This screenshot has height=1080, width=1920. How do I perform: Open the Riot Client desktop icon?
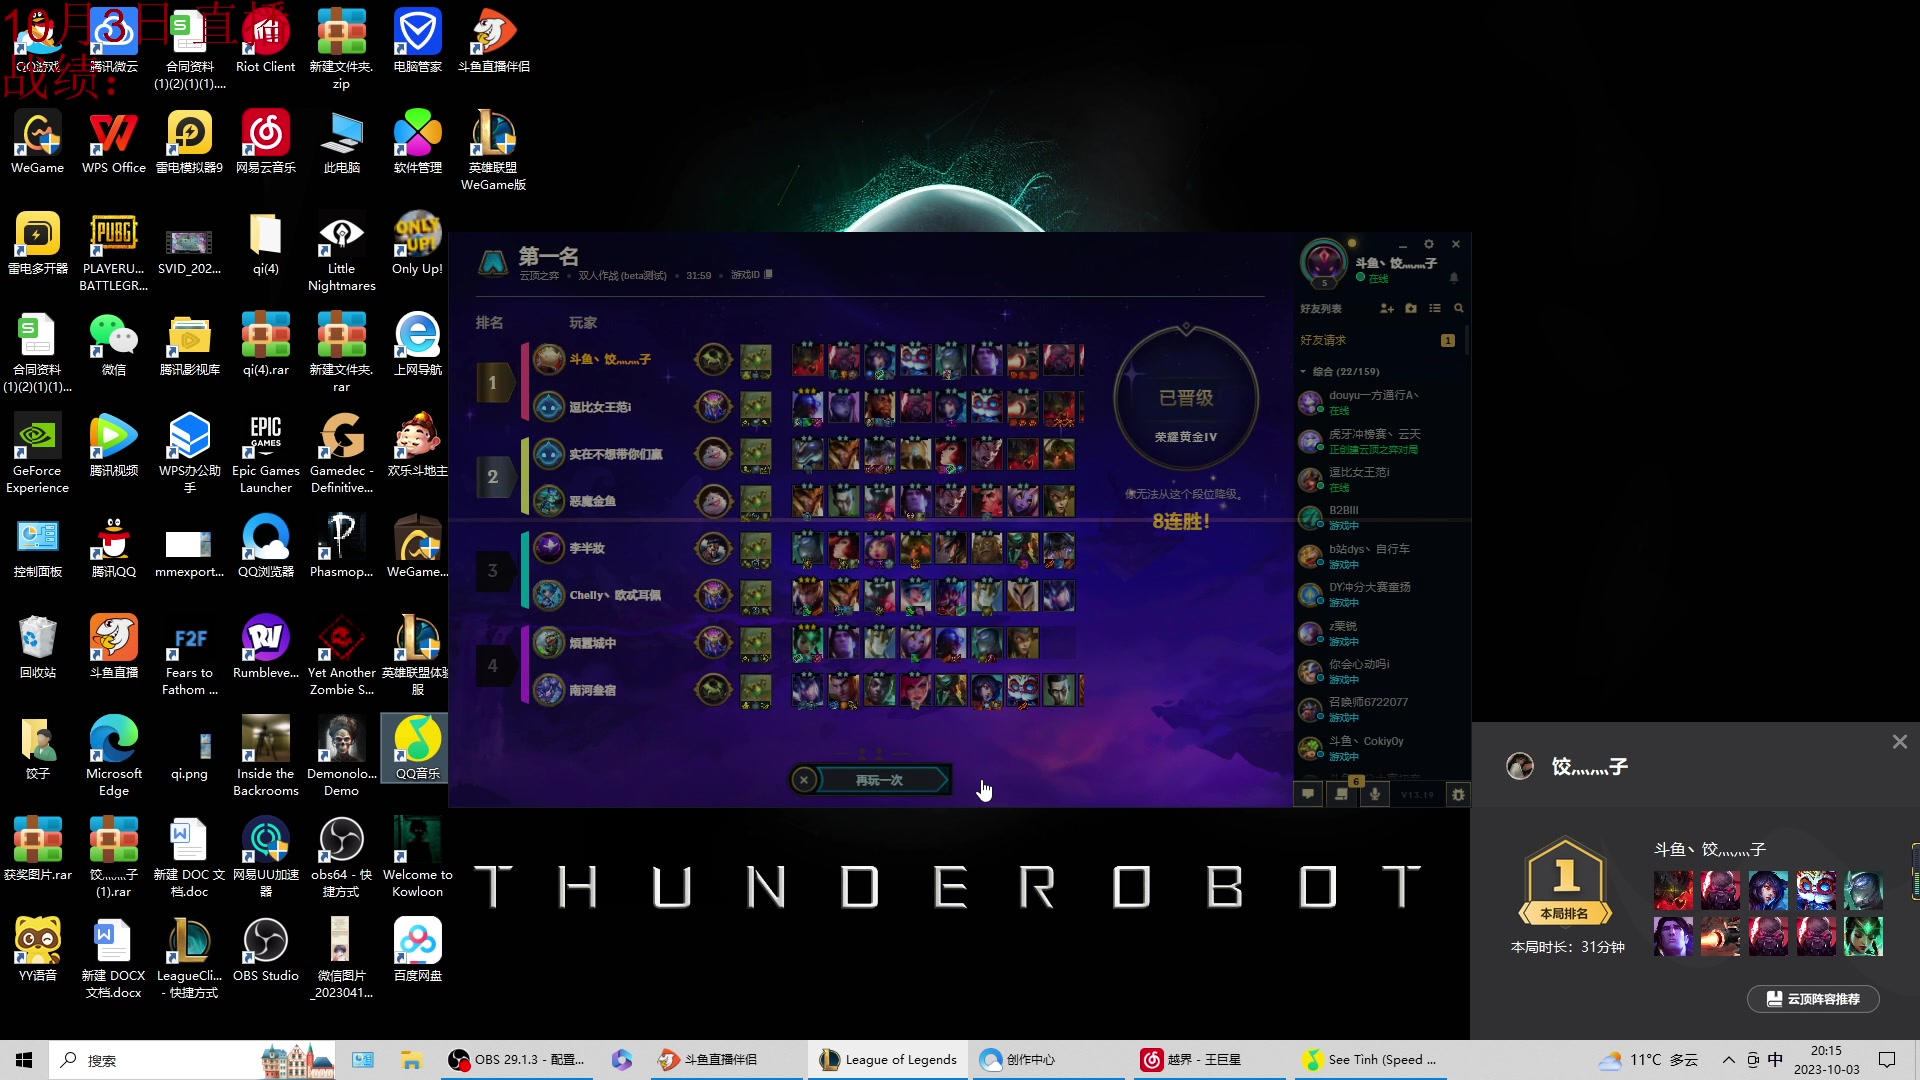pyautogui.click(x=265, y=42)
